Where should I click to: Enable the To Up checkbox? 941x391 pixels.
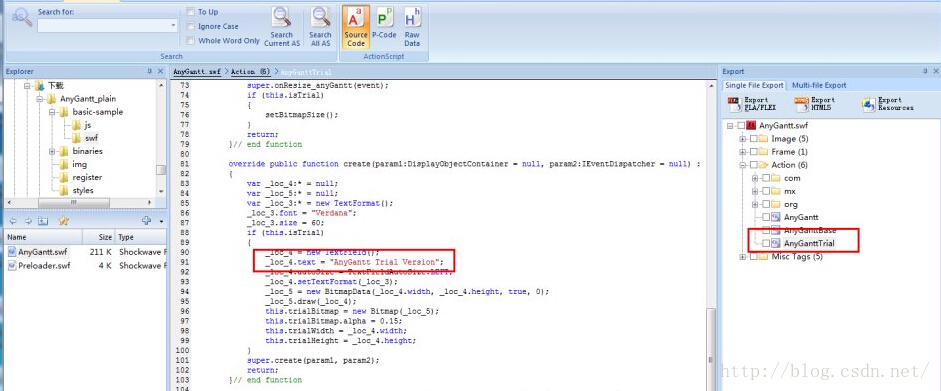click(190, 12)
